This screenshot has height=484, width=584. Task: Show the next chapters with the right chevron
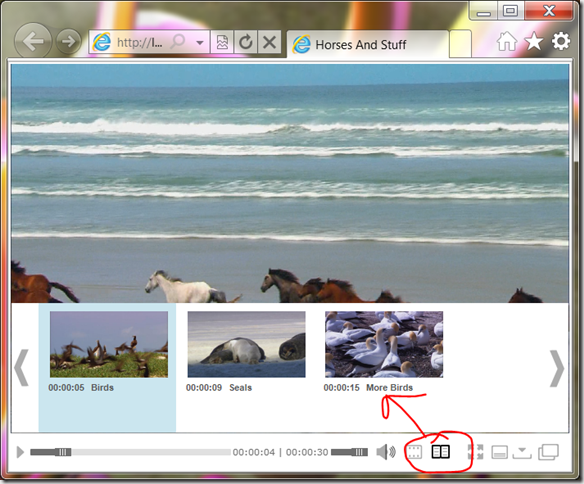click(557, 368)
